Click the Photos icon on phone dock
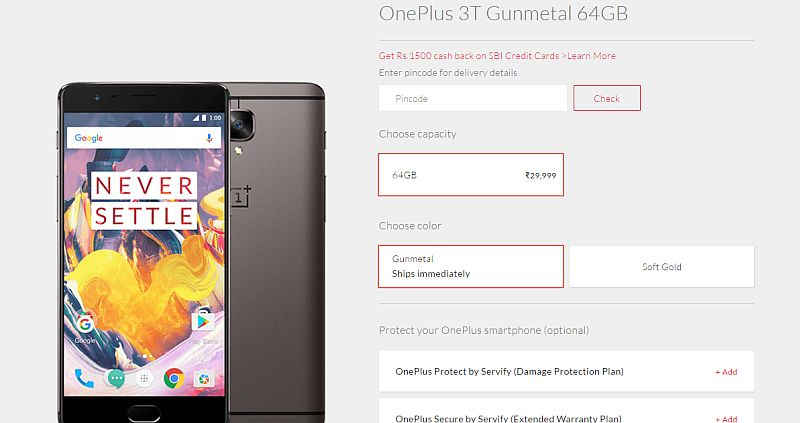Viewport: 800px width, 423px height. coord(204,379)
